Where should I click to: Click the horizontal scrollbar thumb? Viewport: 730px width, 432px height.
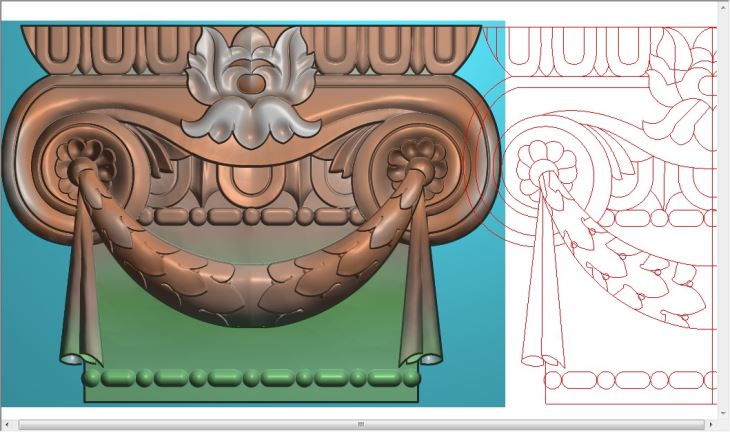[360, 424]
